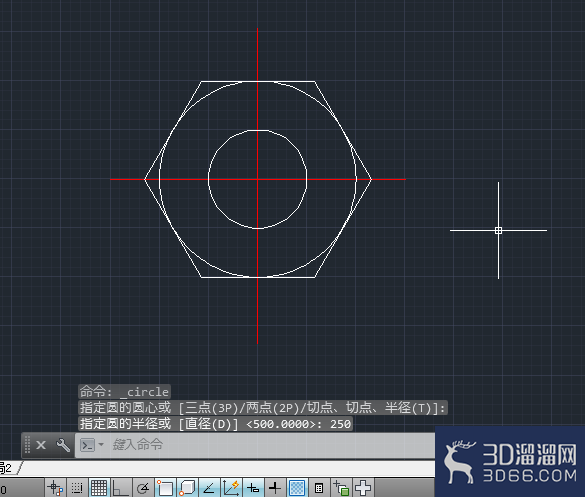
Task: Toggle Dynamic UCS in status bar
Action: tap(231, 488)
